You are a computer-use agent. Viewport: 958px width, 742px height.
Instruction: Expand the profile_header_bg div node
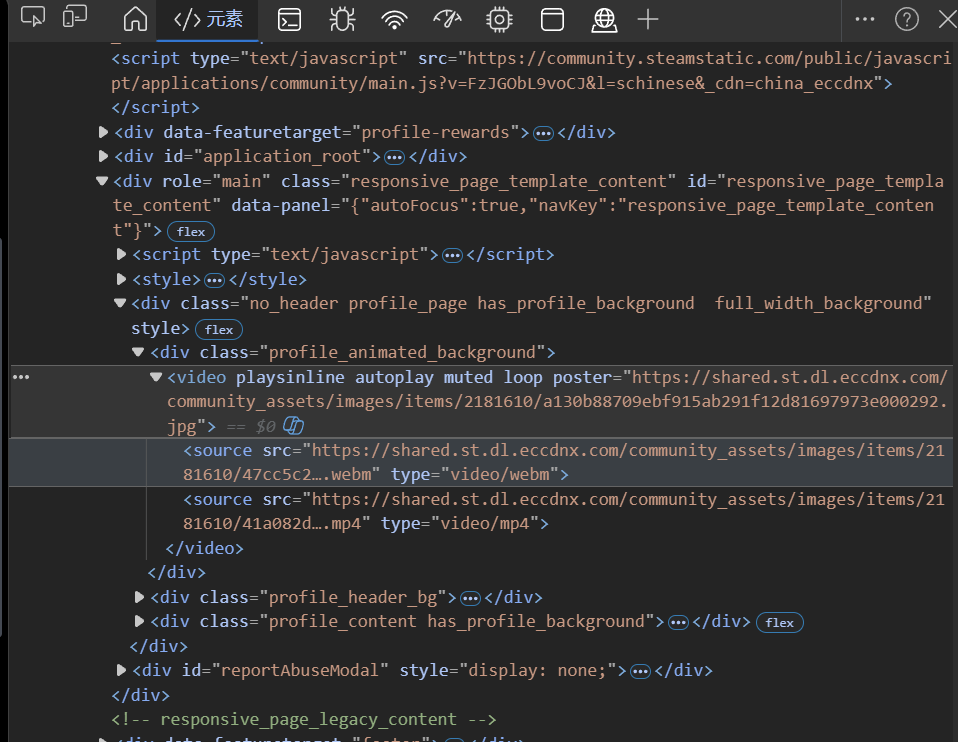[139, 597]
